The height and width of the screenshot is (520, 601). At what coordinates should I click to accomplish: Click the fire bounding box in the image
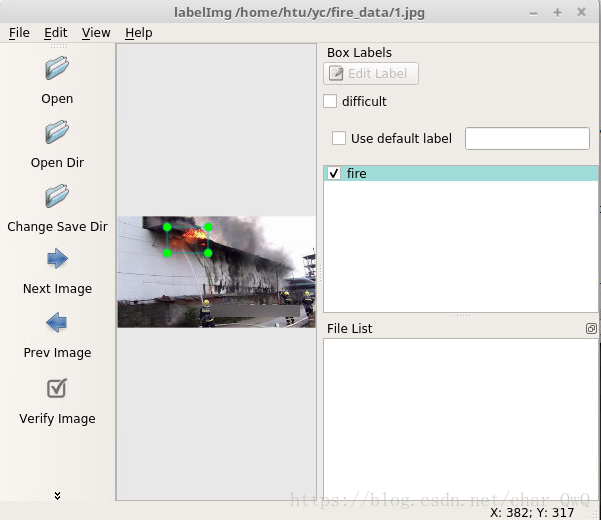(x=187, y=240)
